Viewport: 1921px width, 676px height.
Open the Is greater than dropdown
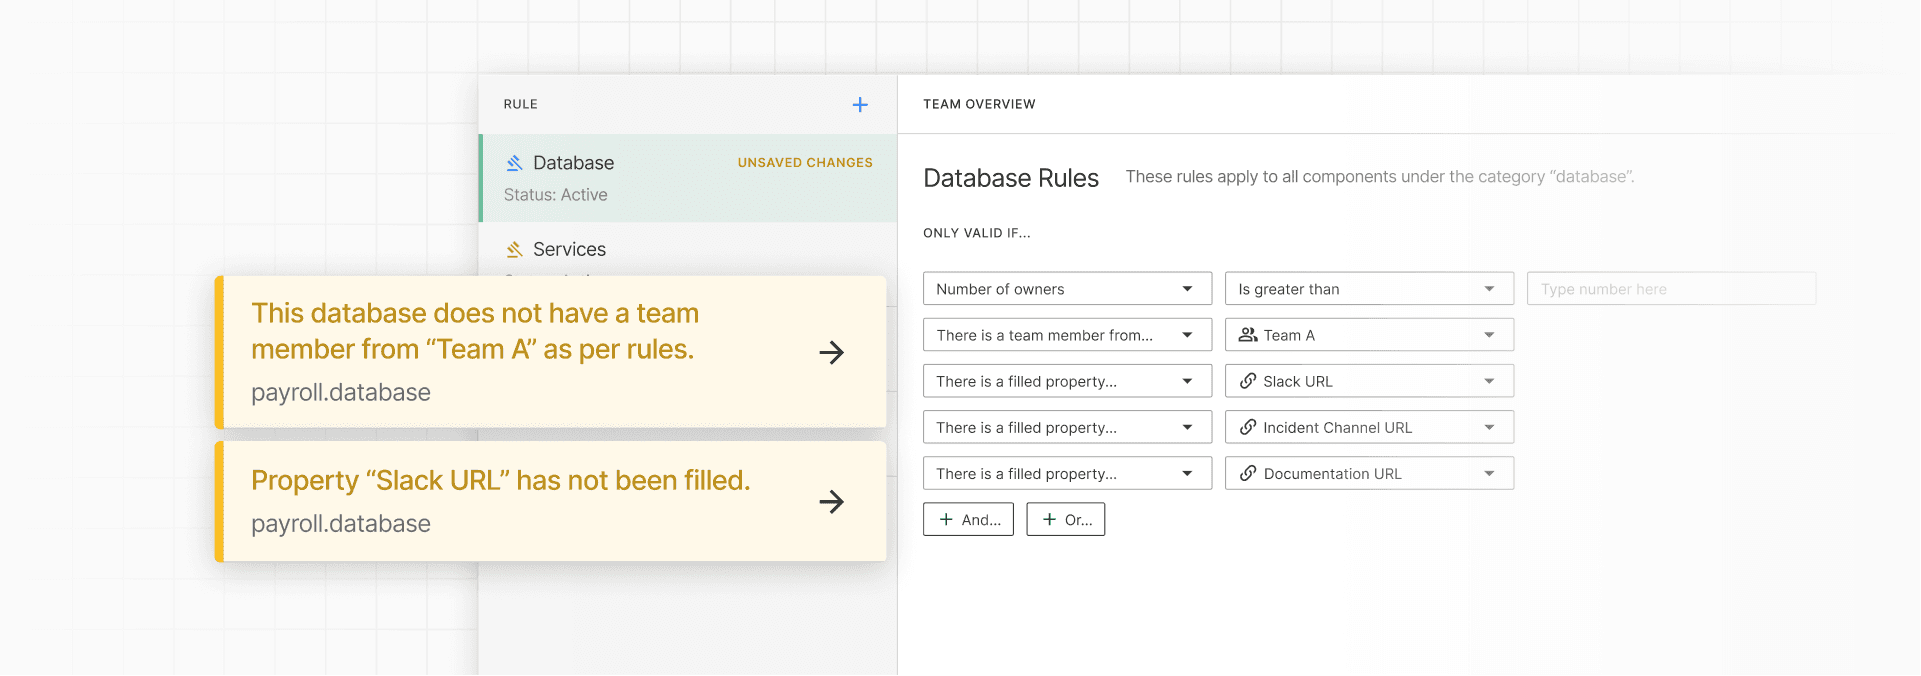tap(1369, 289)
